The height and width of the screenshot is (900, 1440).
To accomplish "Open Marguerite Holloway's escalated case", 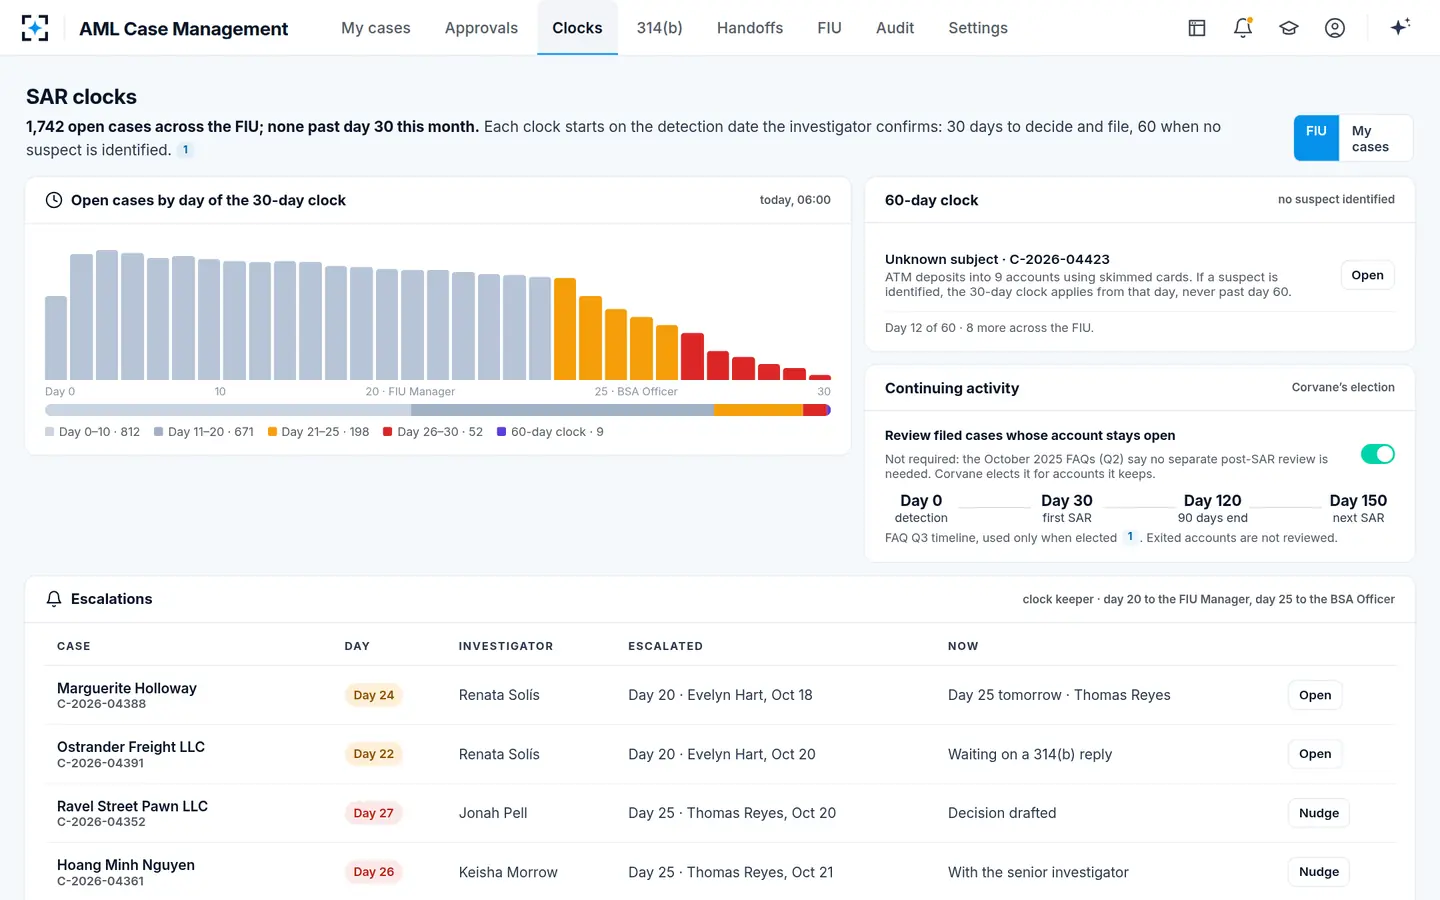I will pyautogui.click(x=1315, y=695).
